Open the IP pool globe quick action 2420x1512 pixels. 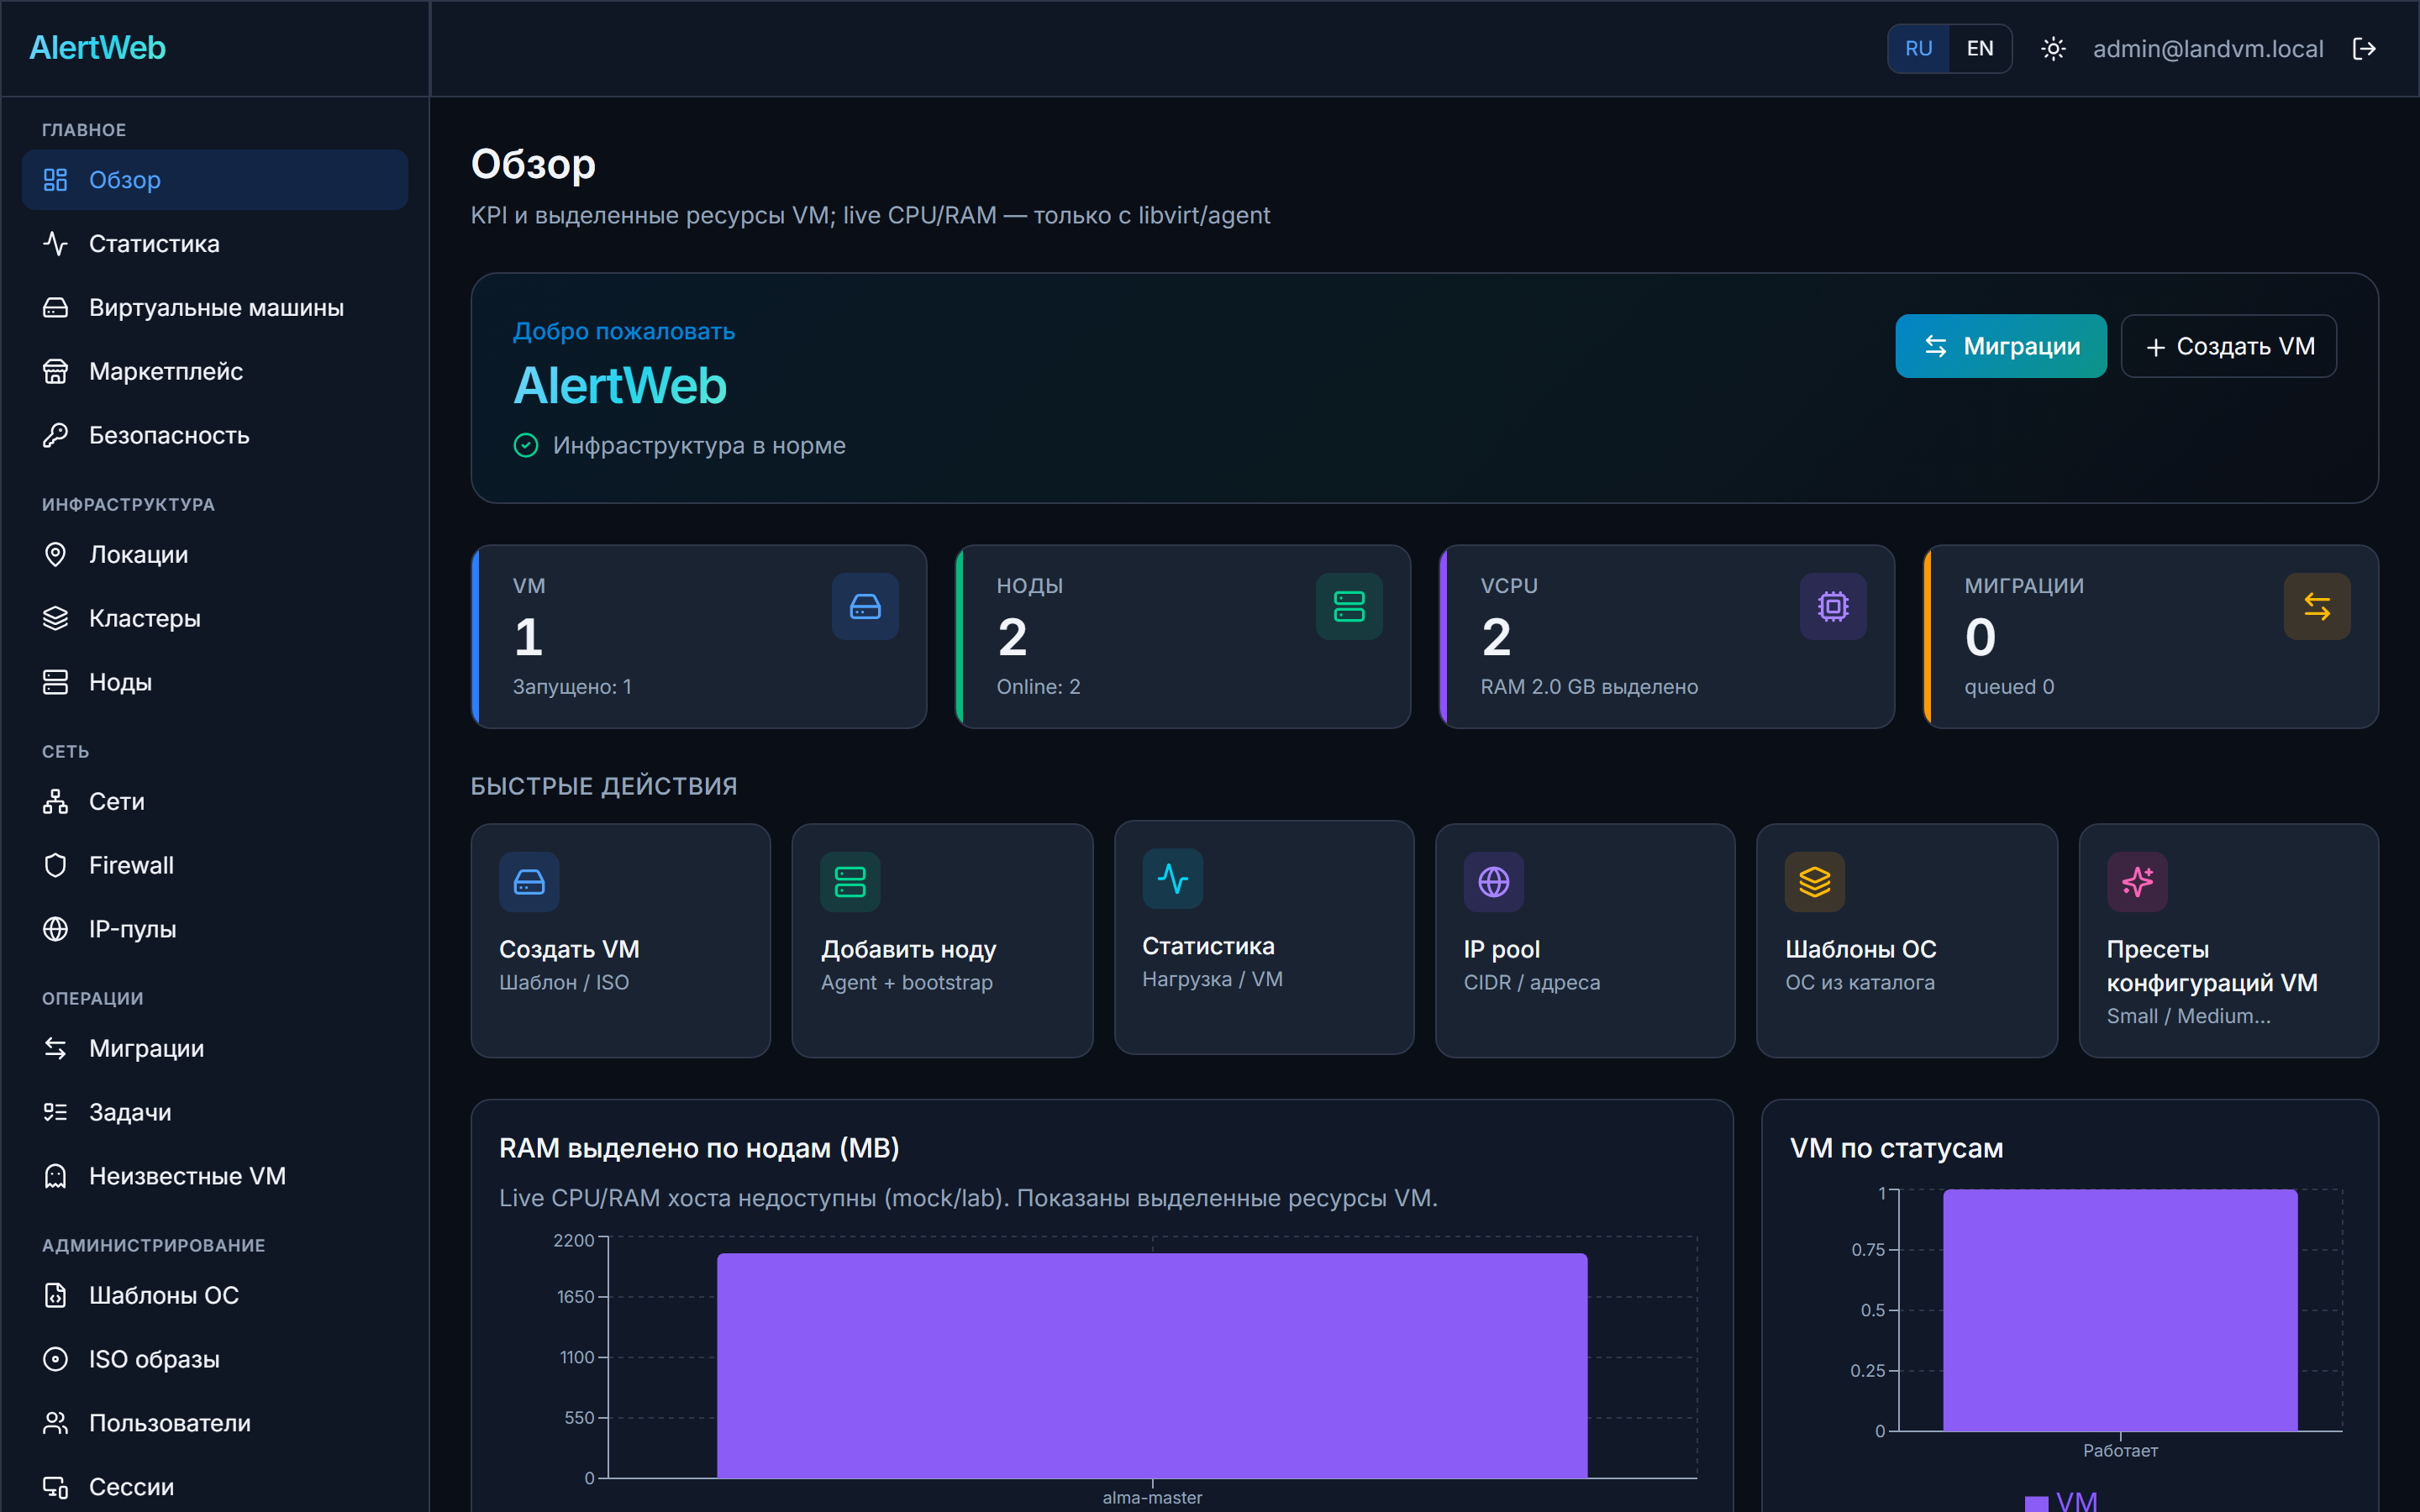pyautogui.click(x=1493, y=882)
